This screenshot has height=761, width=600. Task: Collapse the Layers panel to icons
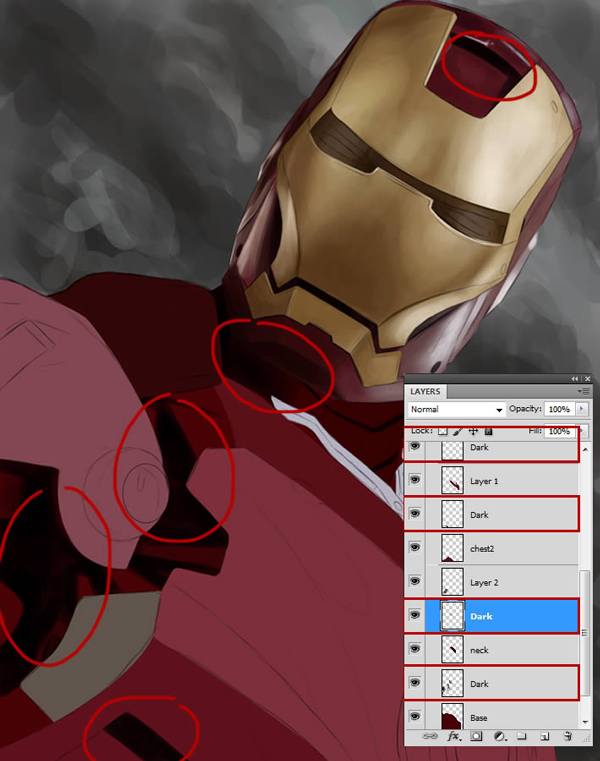click(x=575, y=379)
